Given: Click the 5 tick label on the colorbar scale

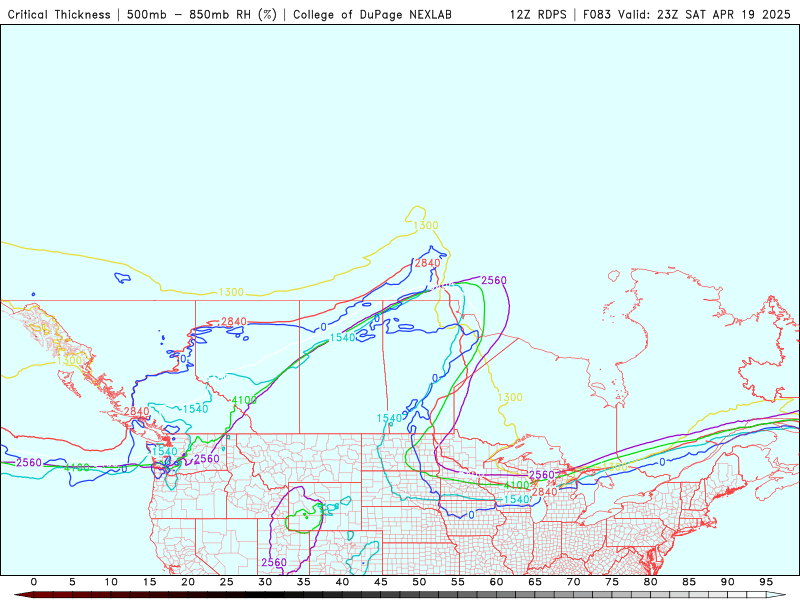Looking at the screenshot, I should coord(72,582).
